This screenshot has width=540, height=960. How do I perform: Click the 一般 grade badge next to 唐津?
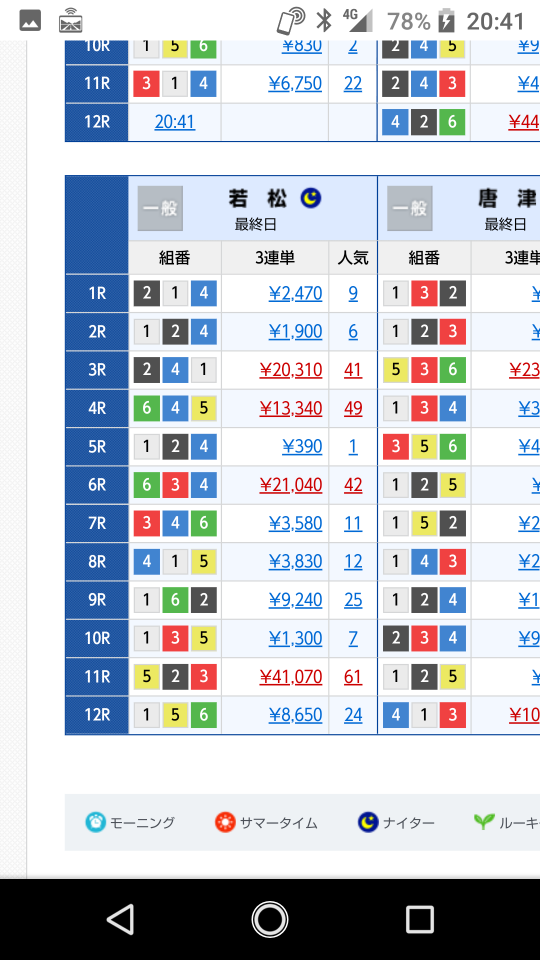click(410, 208)
